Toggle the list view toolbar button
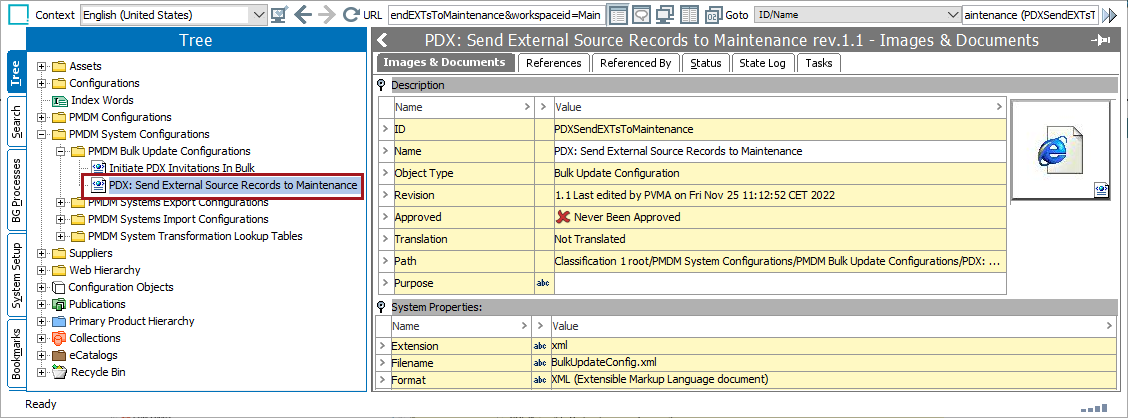 tap(618, 15)
